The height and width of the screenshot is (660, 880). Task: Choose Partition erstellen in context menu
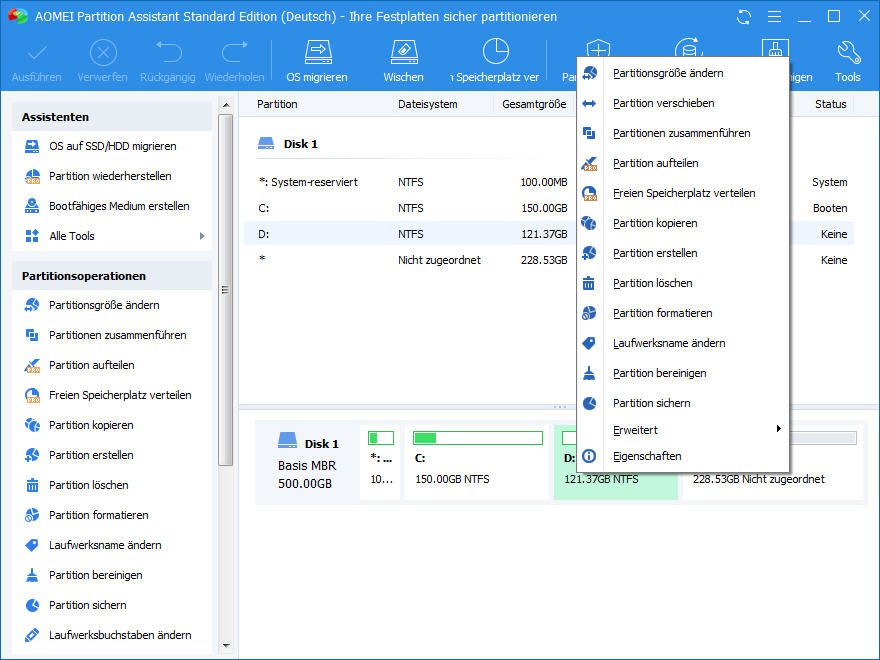tap(683, 253)
